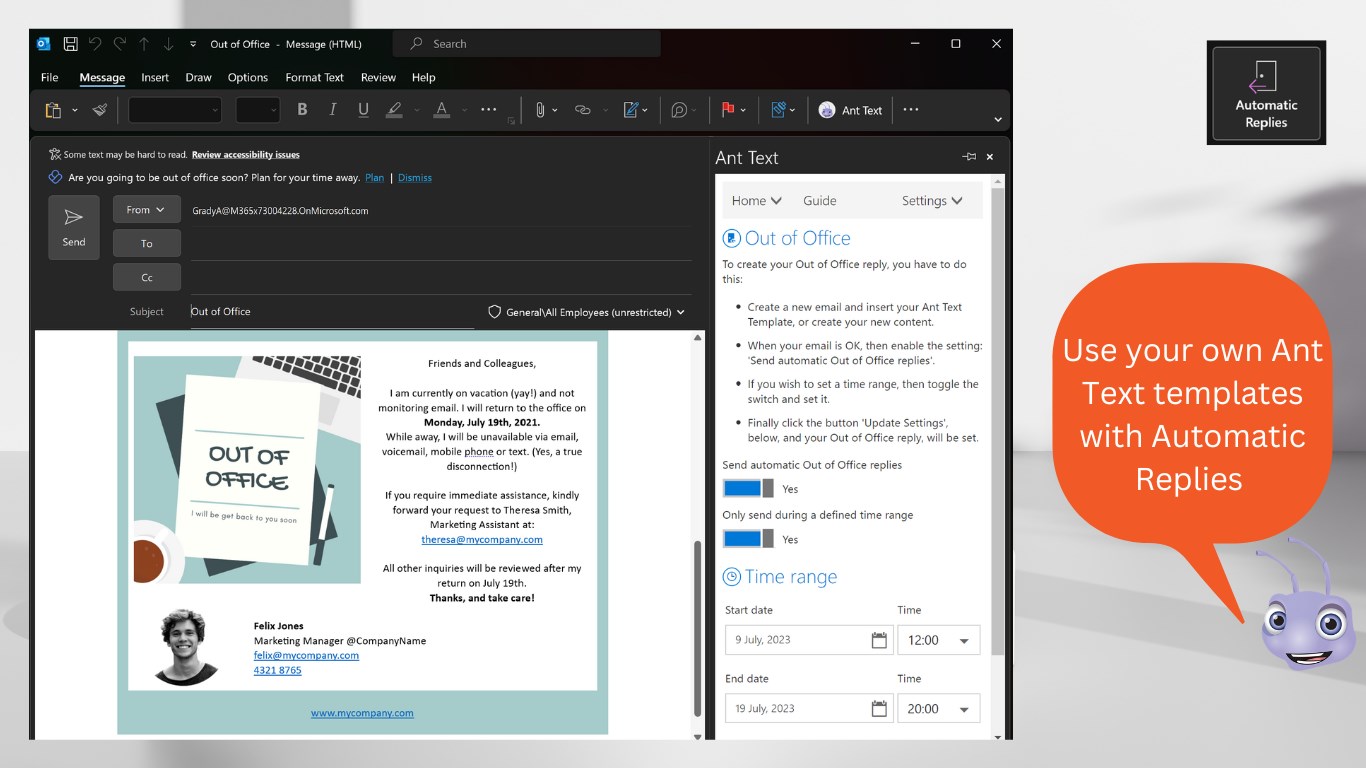Go to previous item with up arrow
Image resolution: width=1366 pixels, height=768 pixels.
[x=144, y=44]
